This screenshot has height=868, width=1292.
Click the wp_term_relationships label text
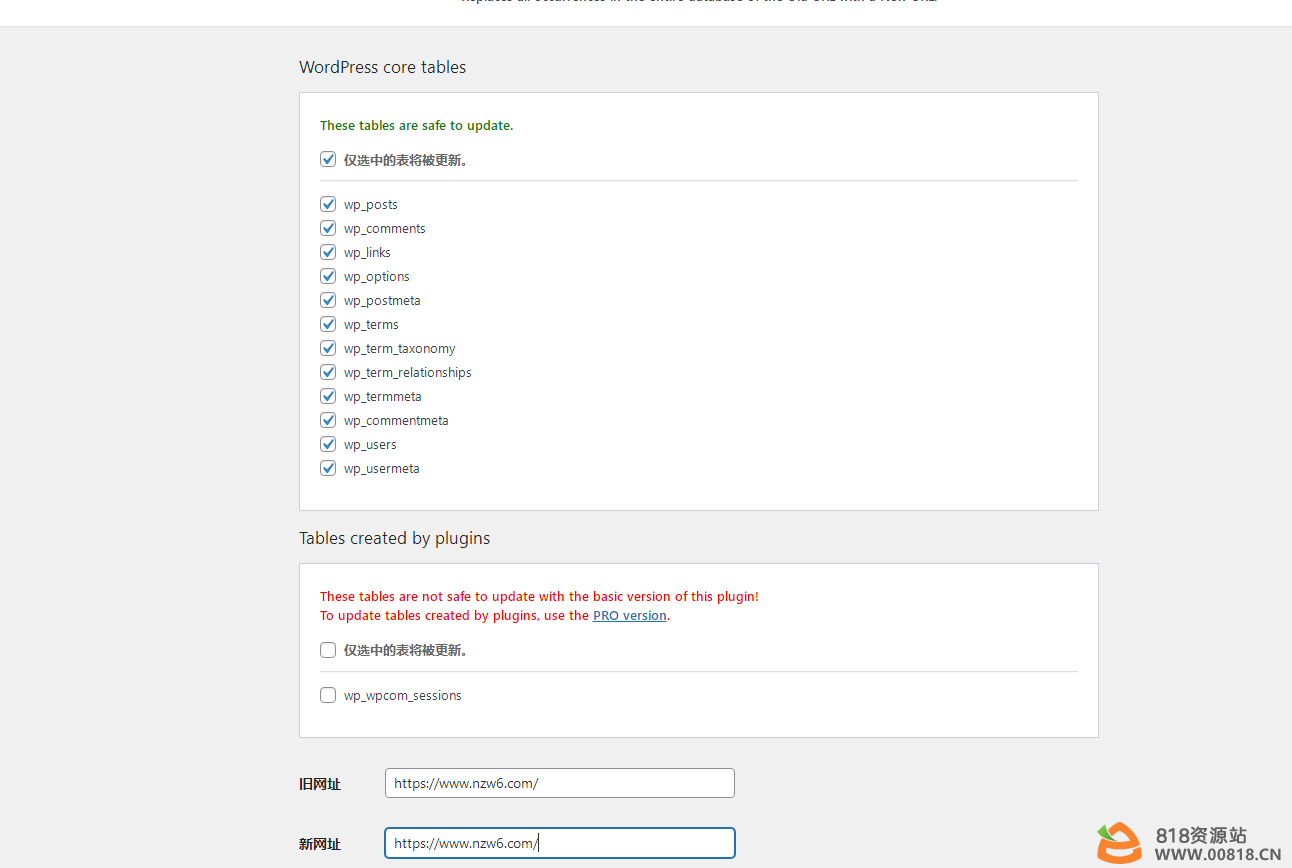tap(408, 373)
